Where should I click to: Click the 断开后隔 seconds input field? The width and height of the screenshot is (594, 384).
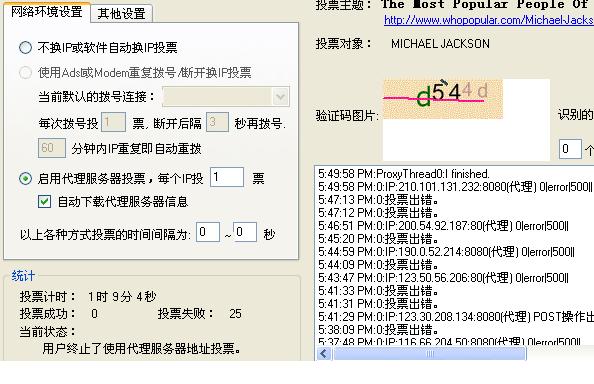pyautogui.click(x=217, y=122)
